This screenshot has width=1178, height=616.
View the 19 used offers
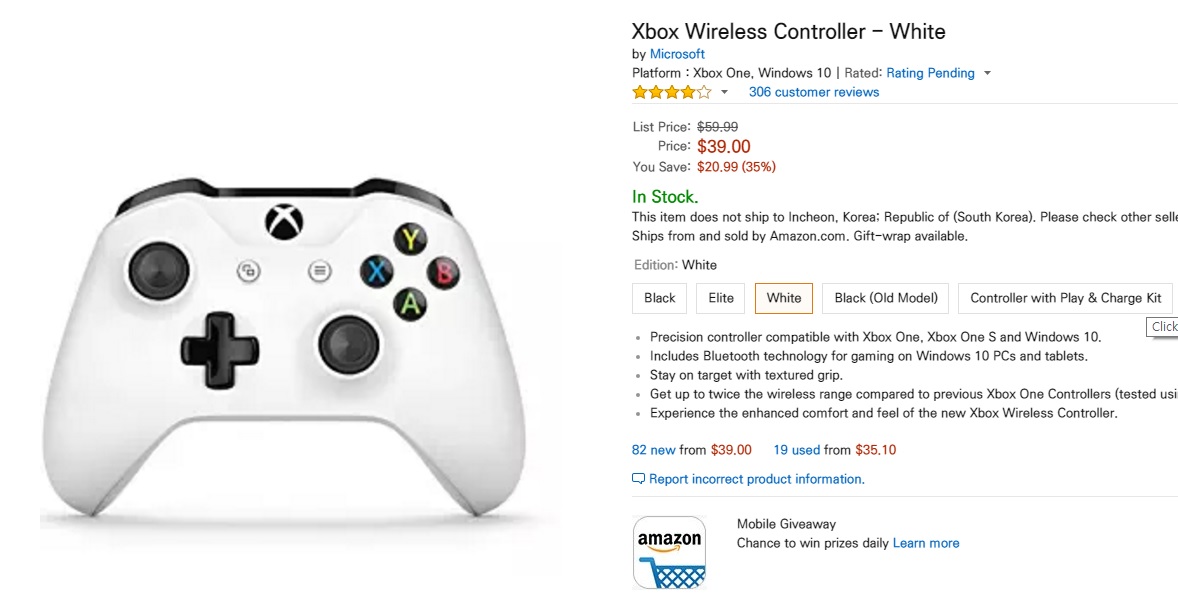[796, 450]
